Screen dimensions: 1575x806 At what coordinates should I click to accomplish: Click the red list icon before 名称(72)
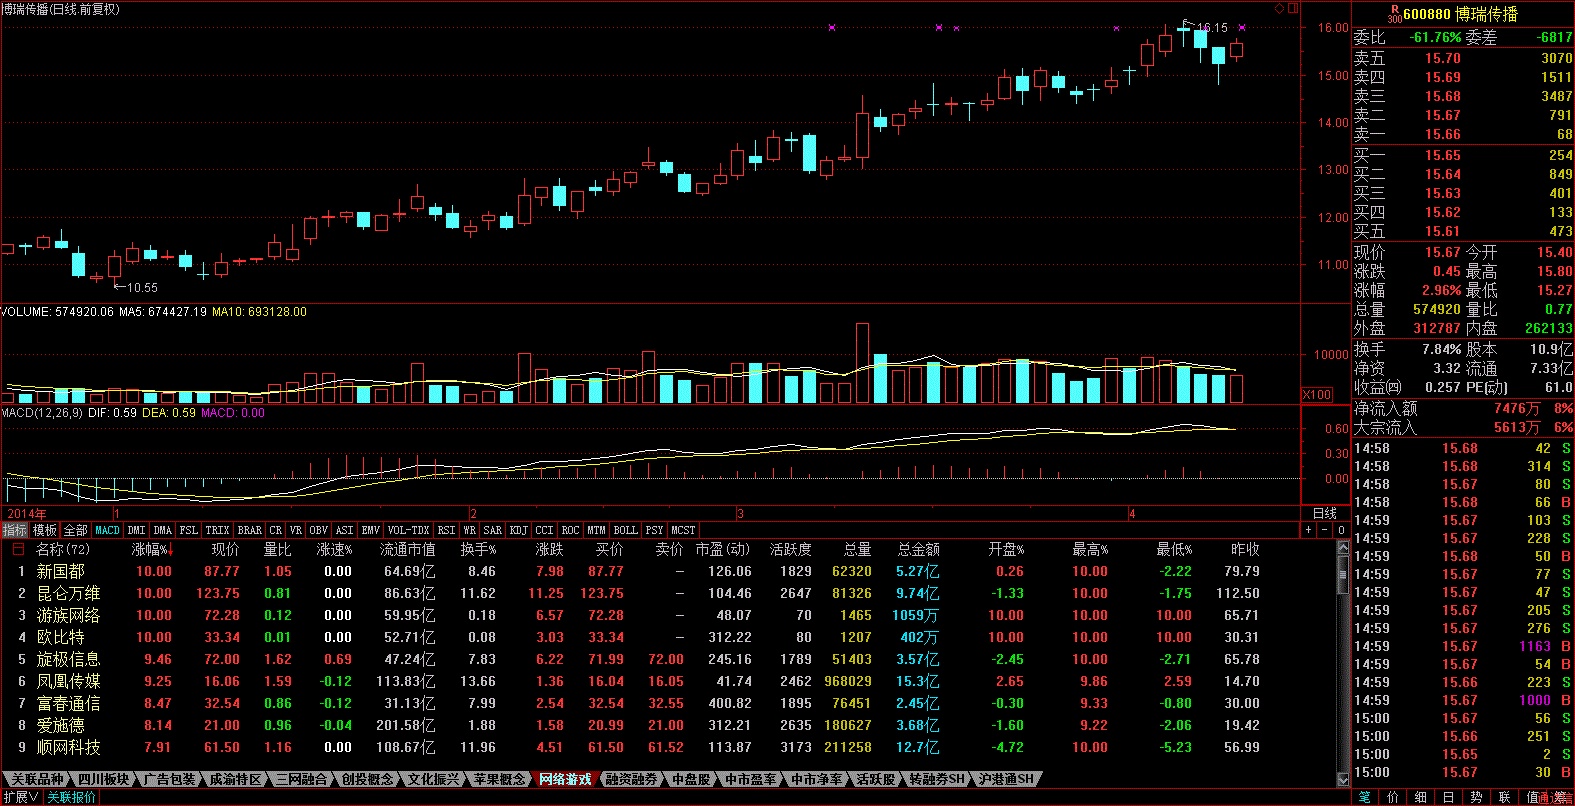(x=18, y=549)
